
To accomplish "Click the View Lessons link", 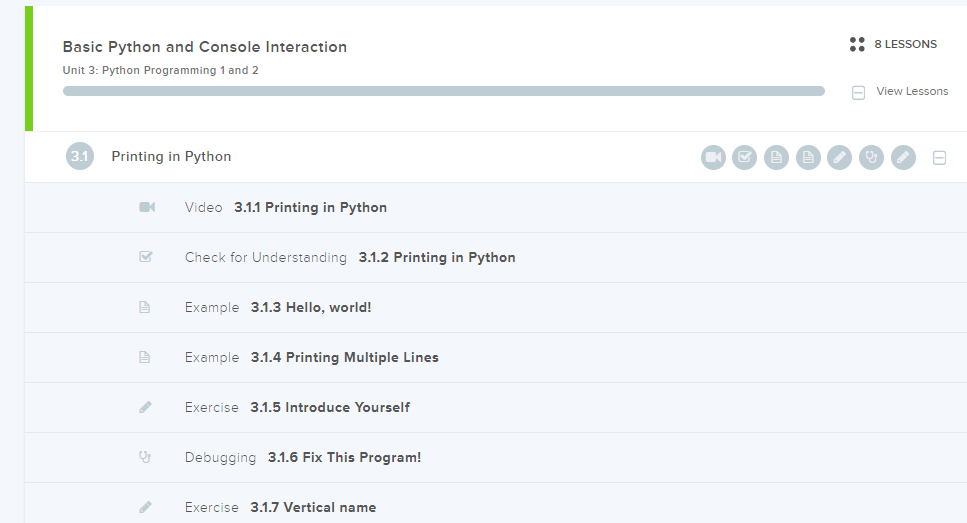I will pyautogui.click(x=912, y=91).
